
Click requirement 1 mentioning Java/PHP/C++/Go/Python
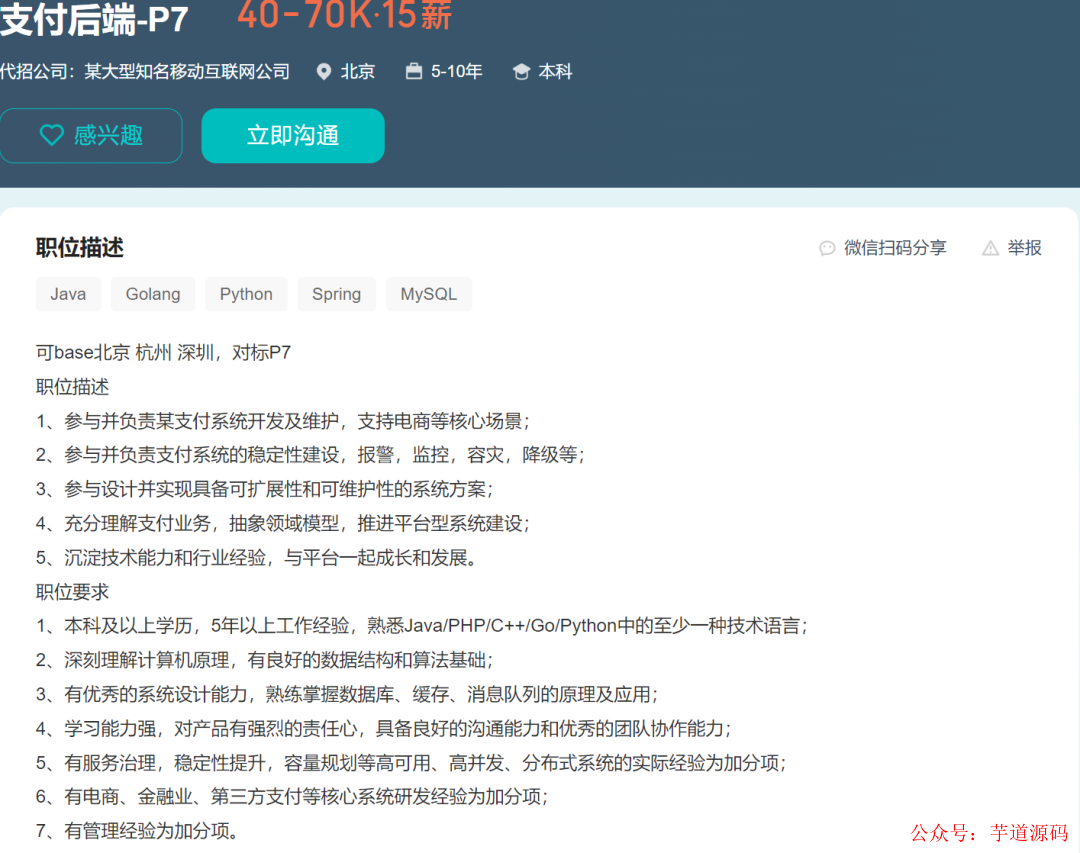422,626
